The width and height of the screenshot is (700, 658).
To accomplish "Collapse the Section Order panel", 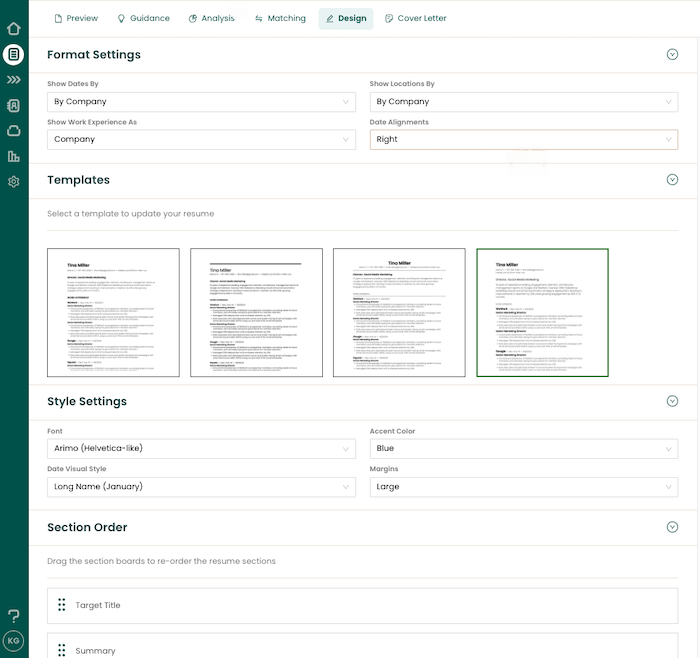I will pos(672,527).
